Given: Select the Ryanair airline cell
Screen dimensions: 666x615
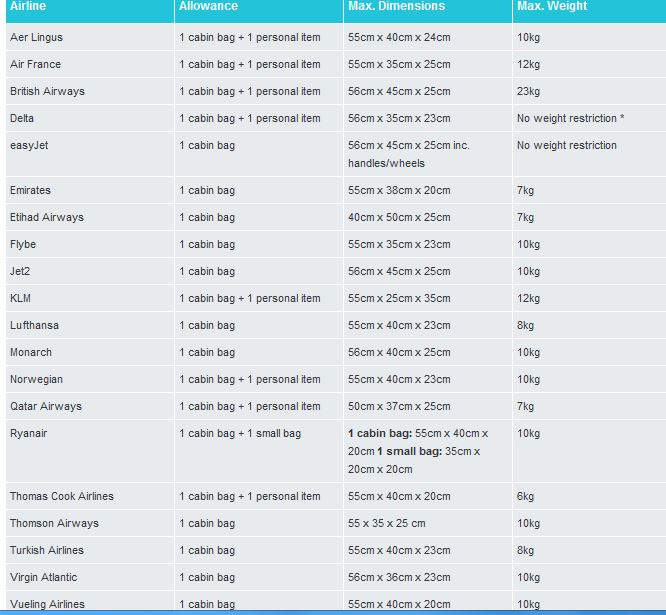Looking at the screenshot, I should (x=90, y=451).
